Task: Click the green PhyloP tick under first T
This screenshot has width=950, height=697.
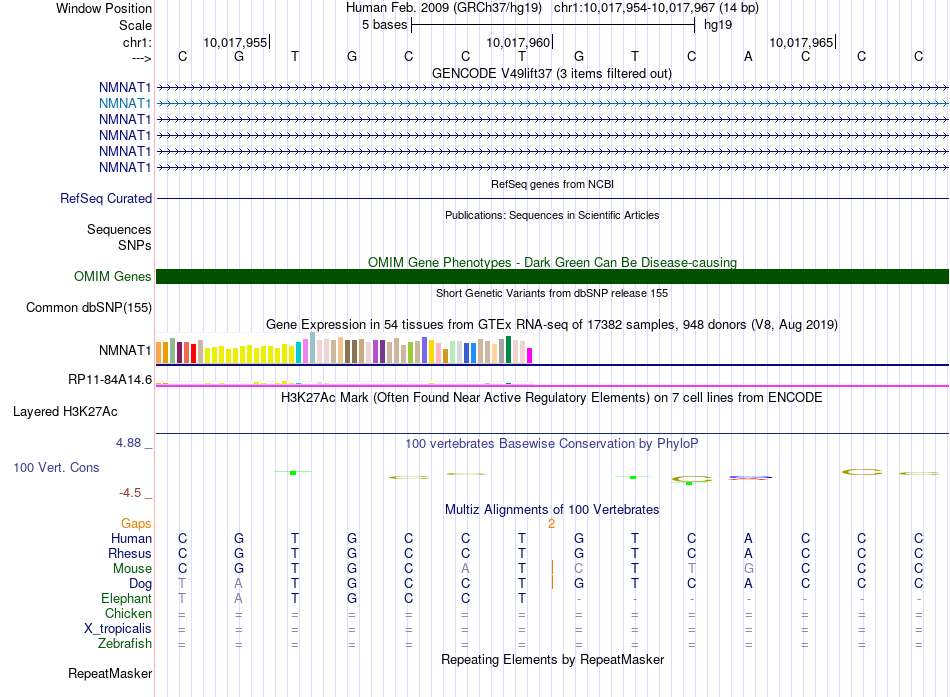Action: pos(293,472)
